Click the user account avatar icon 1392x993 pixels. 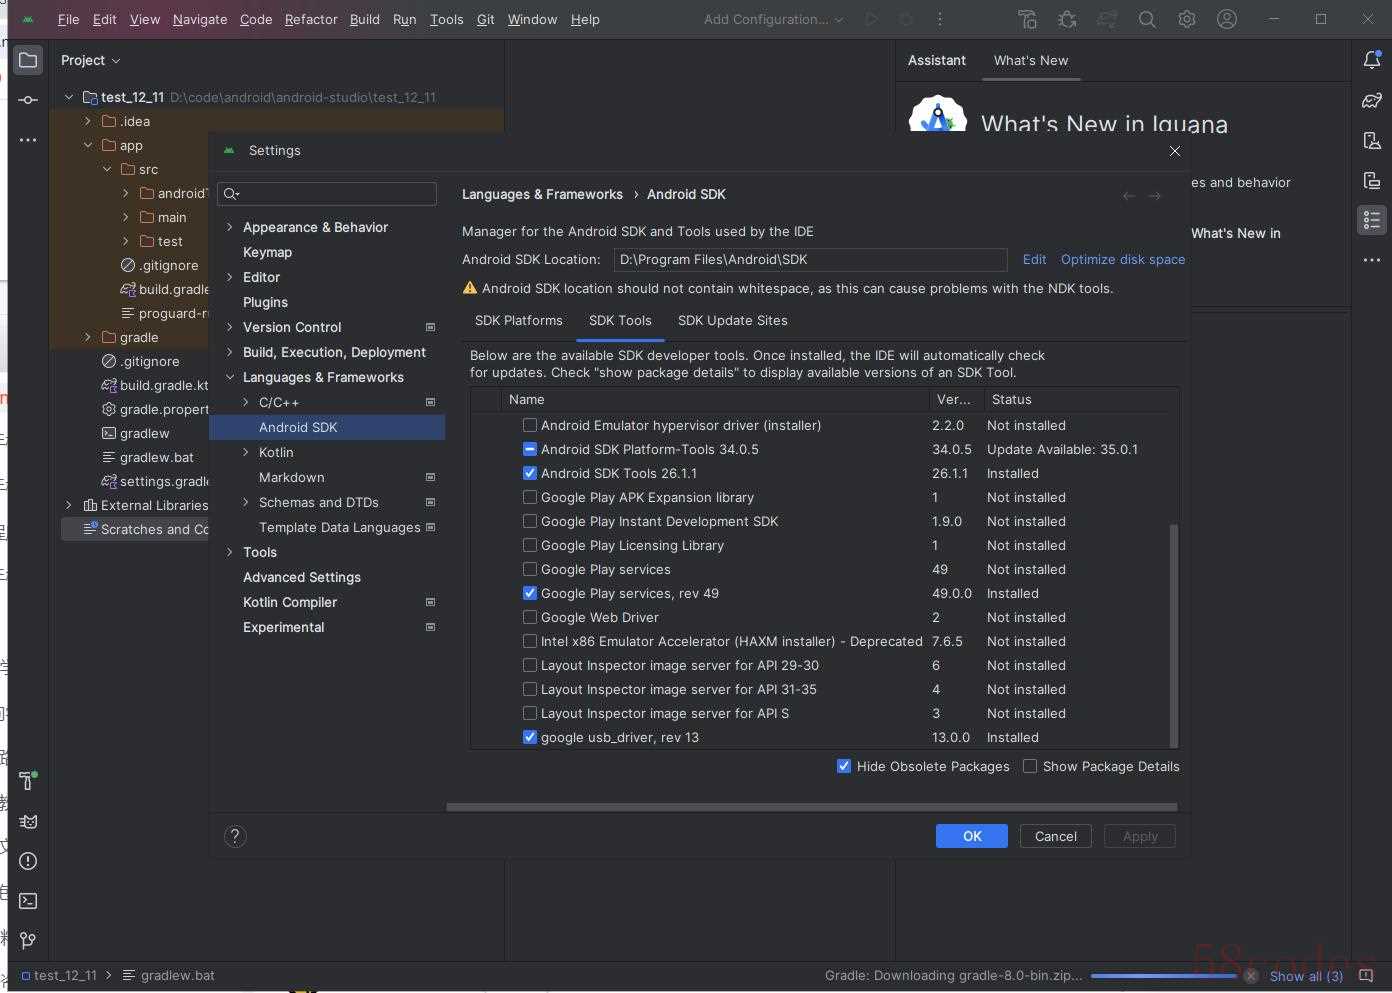click(1227, 19)
